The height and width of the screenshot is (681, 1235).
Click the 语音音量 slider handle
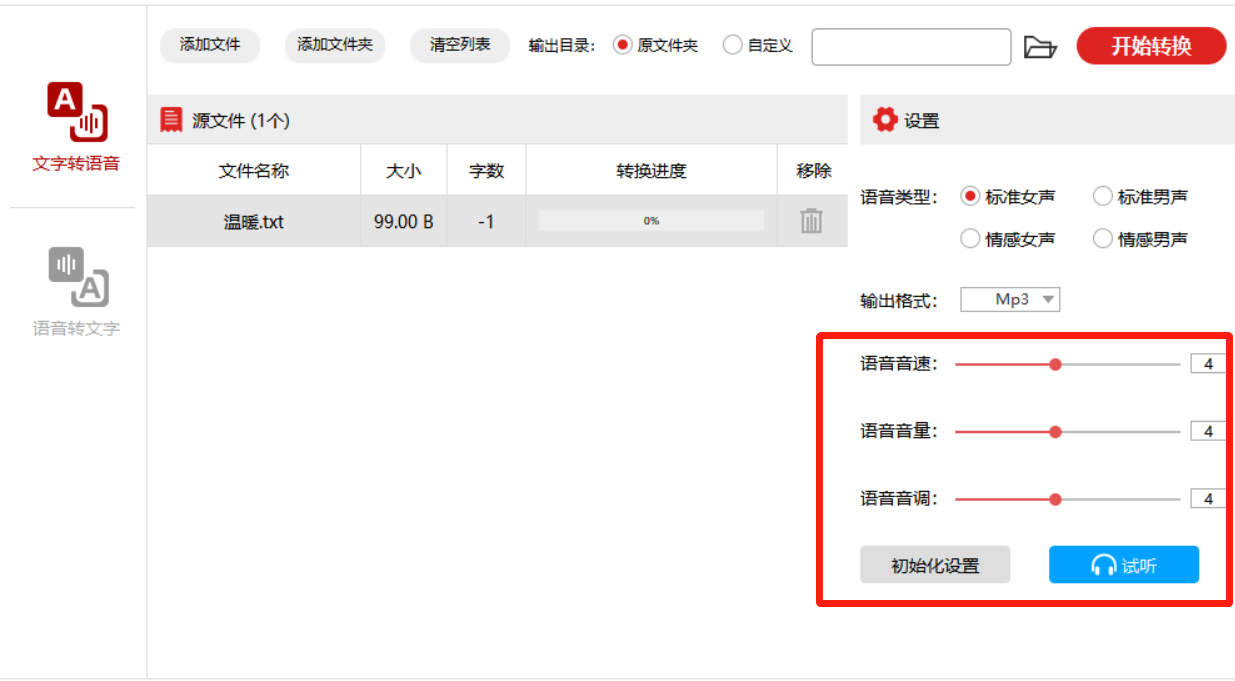1055,432
